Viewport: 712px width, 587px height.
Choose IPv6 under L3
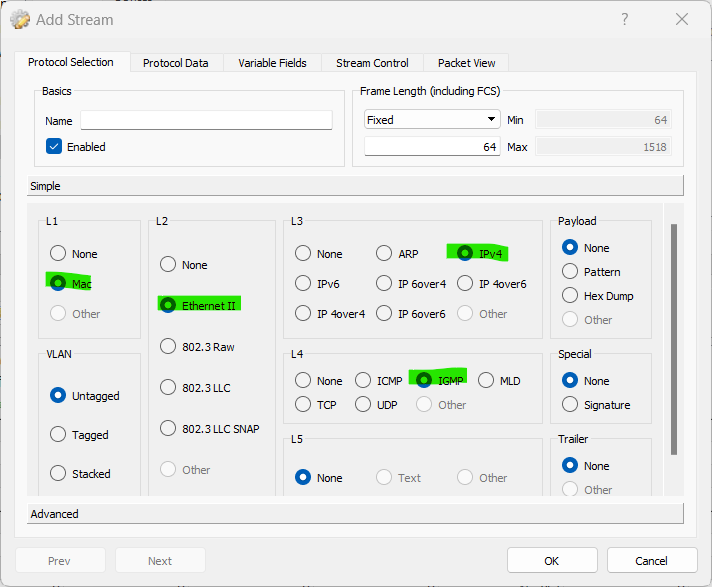(317, 283)
